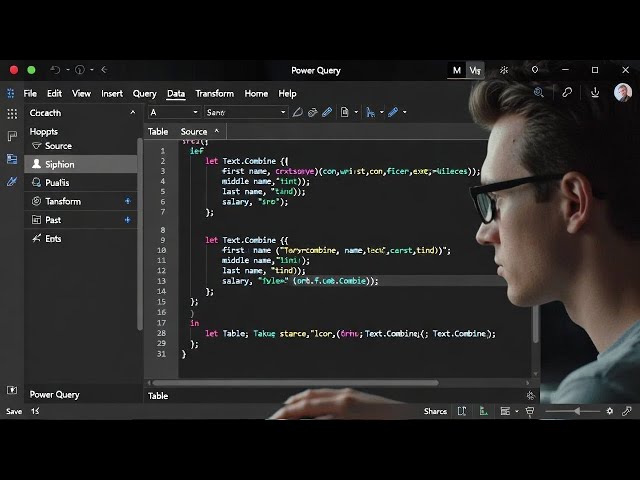The height and width of the screenshot is (480, 640).
Task: Switch to the M mode toggle
Action: 457,70
